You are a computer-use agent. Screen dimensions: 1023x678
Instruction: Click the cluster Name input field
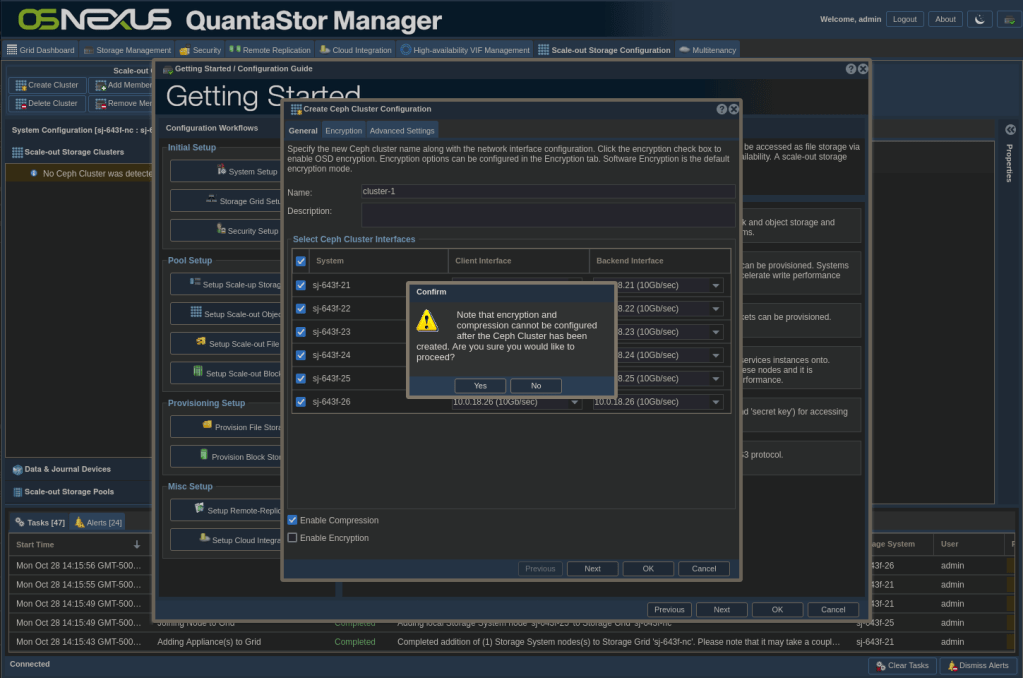(547, 191)
